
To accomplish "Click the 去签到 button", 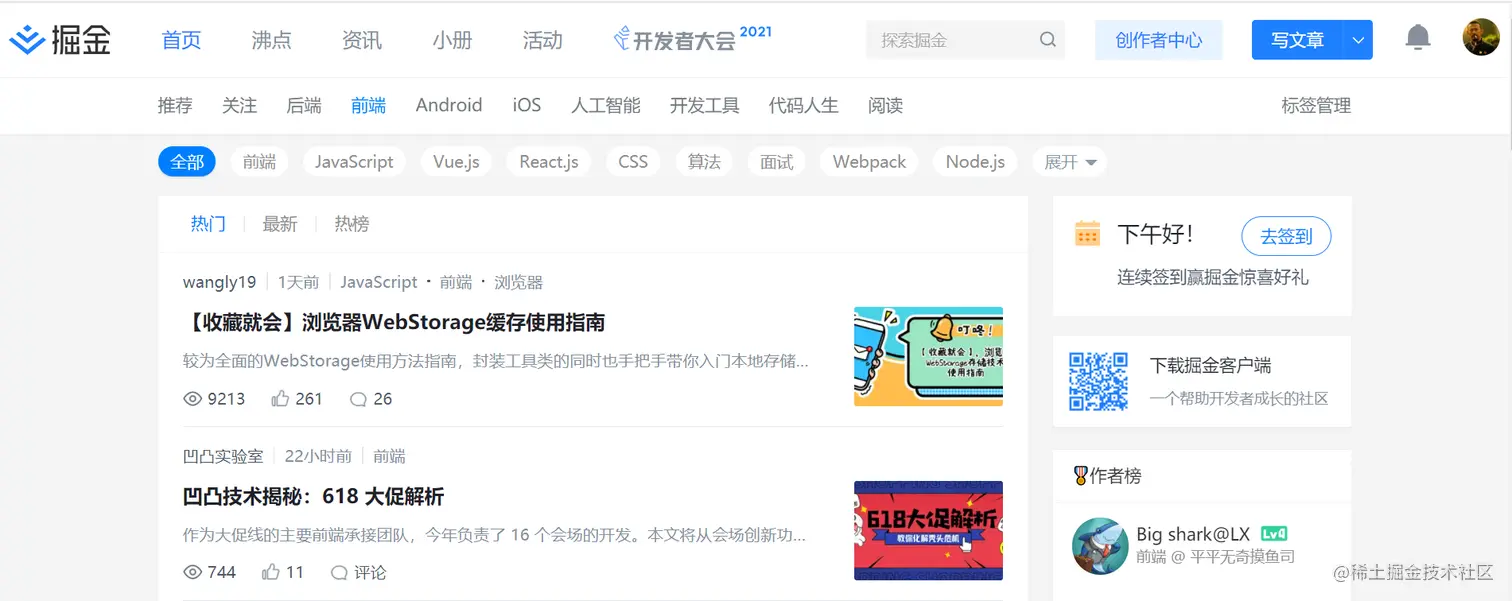I will click(1286, 236).
